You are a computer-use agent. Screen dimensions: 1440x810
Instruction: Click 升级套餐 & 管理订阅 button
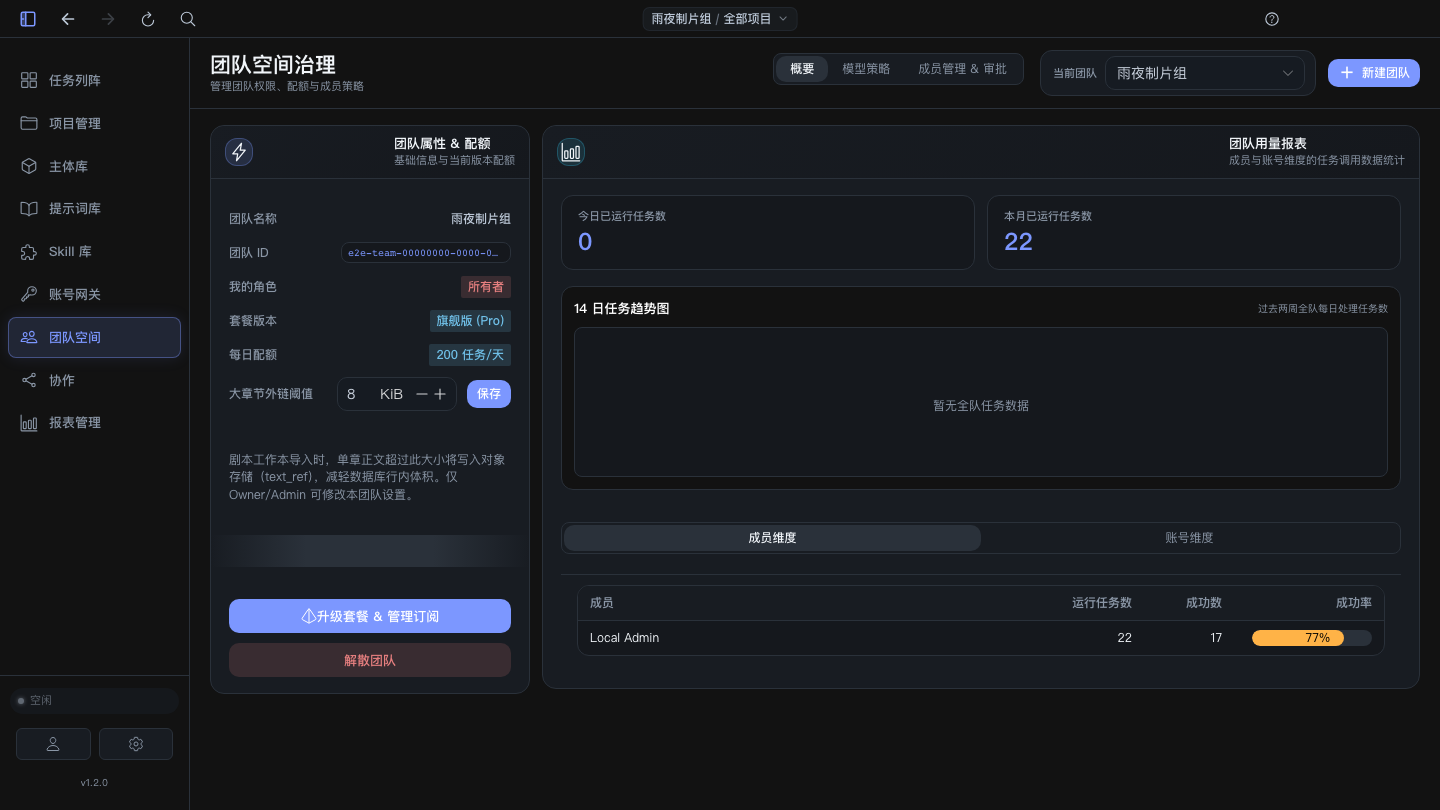370,616
